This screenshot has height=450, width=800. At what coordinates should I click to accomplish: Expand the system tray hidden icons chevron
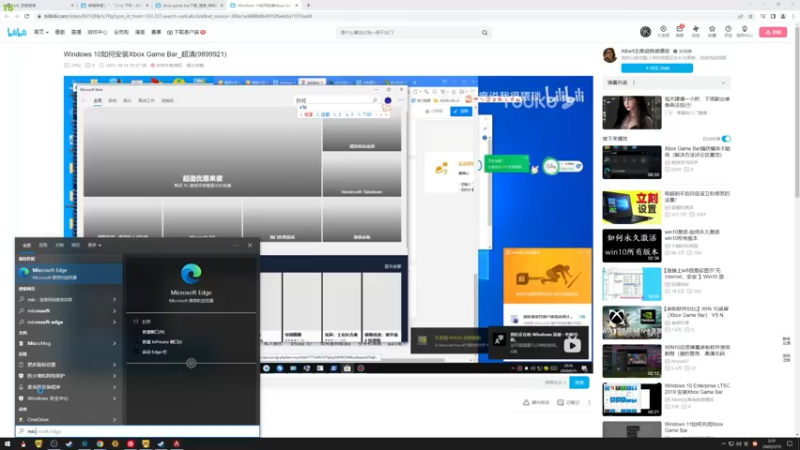723,444
